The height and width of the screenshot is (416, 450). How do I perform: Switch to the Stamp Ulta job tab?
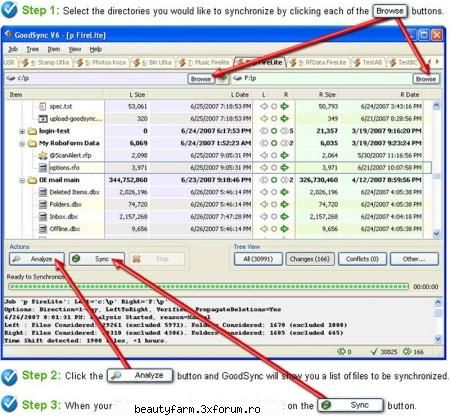(x=46, y=62)
